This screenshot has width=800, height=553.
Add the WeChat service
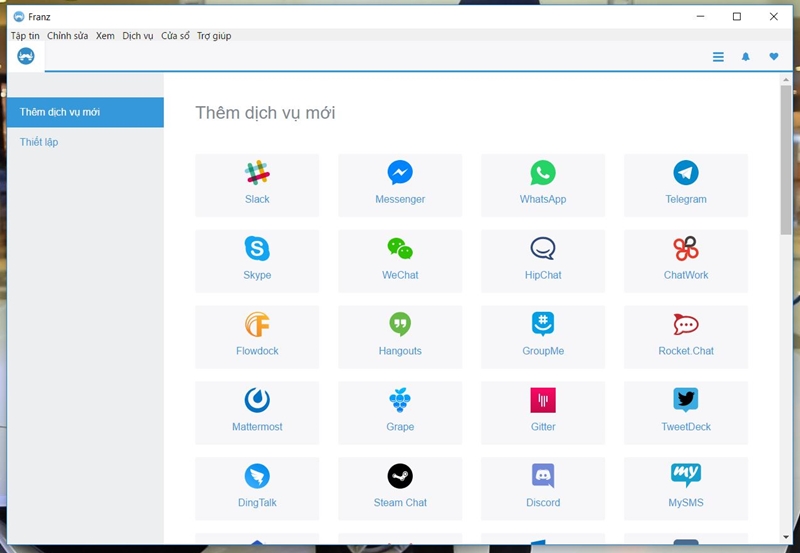(x=400, y=261)
